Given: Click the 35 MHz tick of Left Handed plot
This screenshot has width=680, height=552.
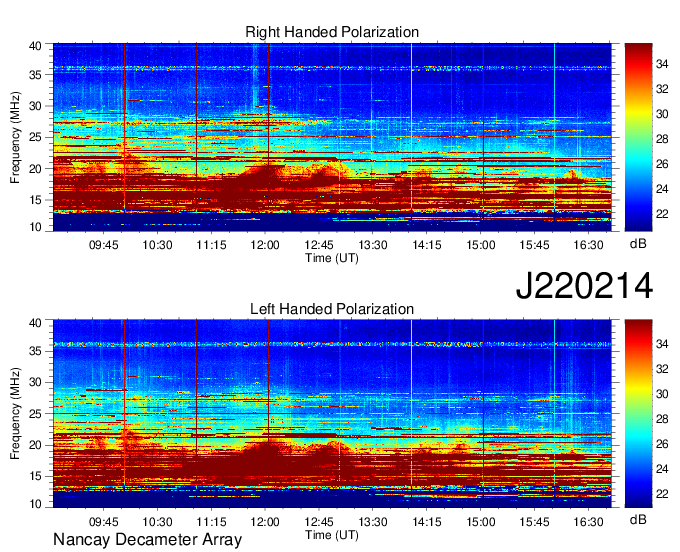Looking at the screenshot, I should pos(35,351).
